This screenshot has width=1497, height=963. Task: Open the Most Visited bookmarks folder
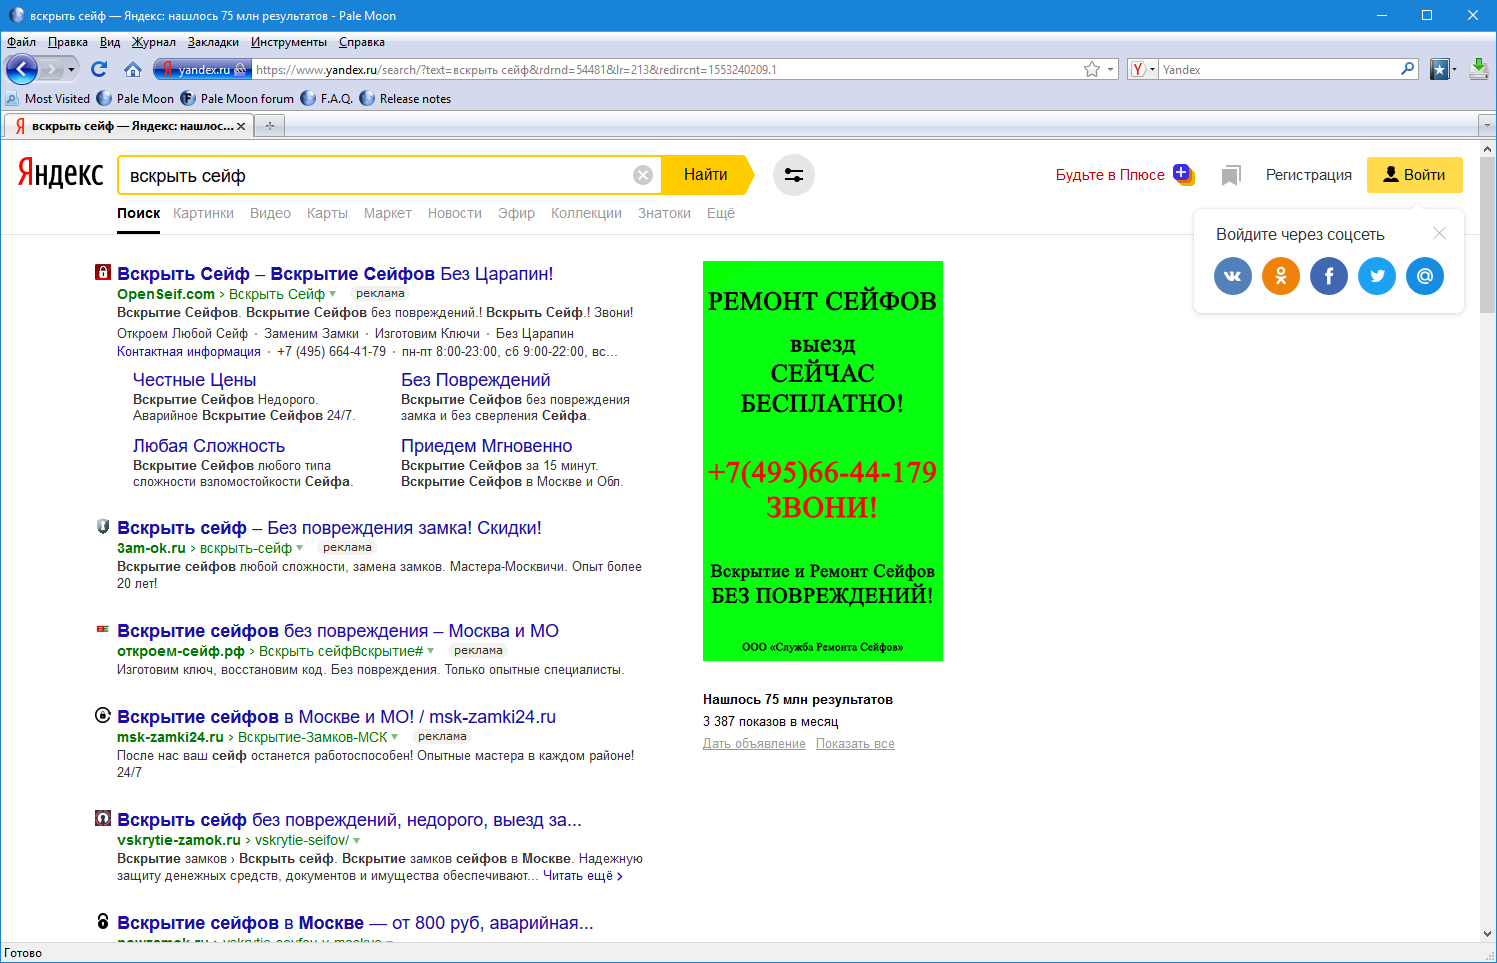pyautogui.click(x=48, y=99)
